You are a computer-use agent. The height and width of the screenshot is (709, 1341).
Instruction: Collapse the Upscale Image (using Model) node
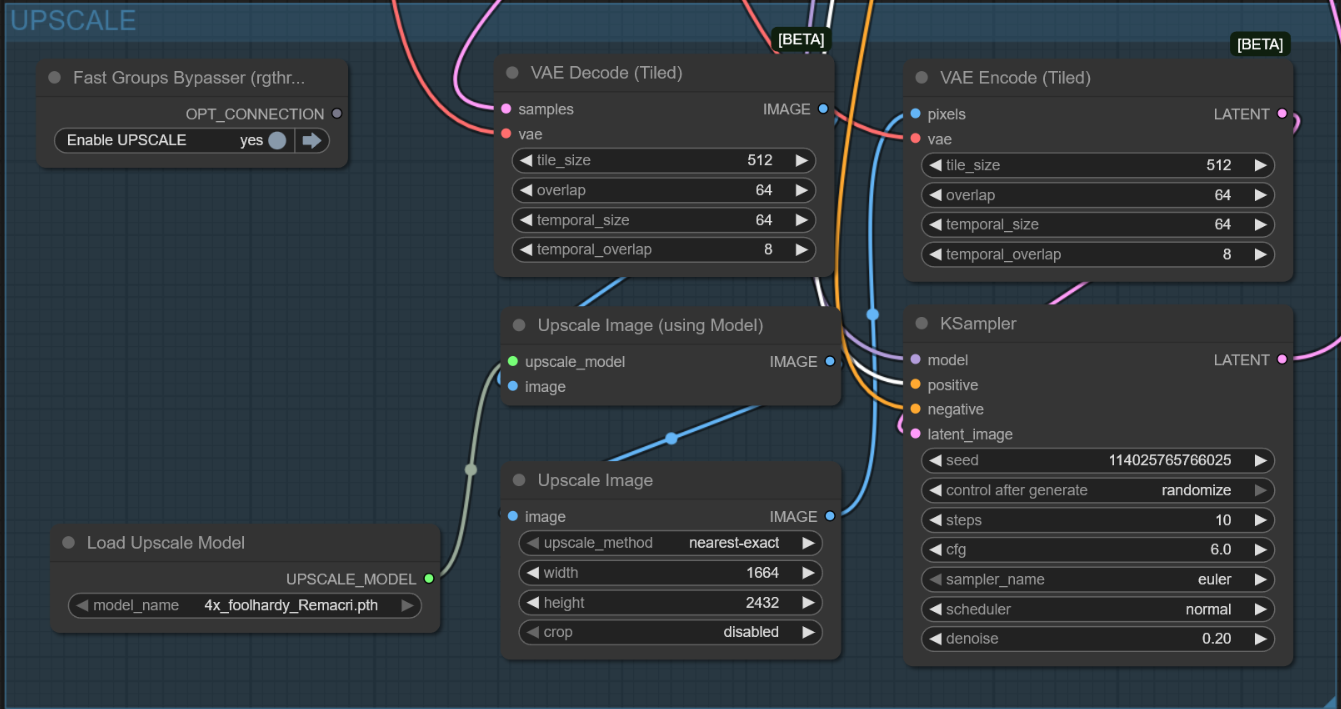coord(518,326)
